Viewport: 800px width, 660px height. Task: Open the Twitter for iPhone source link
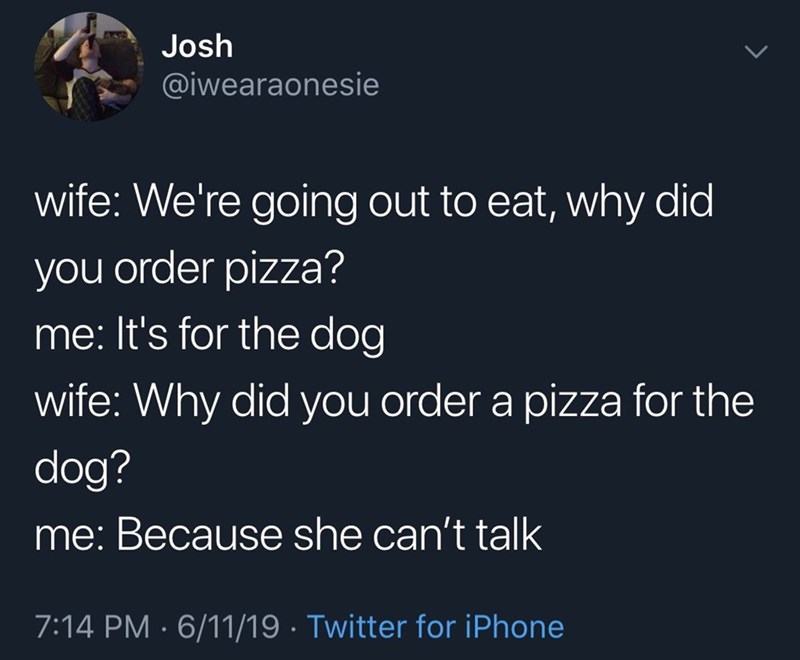(435, 627)
